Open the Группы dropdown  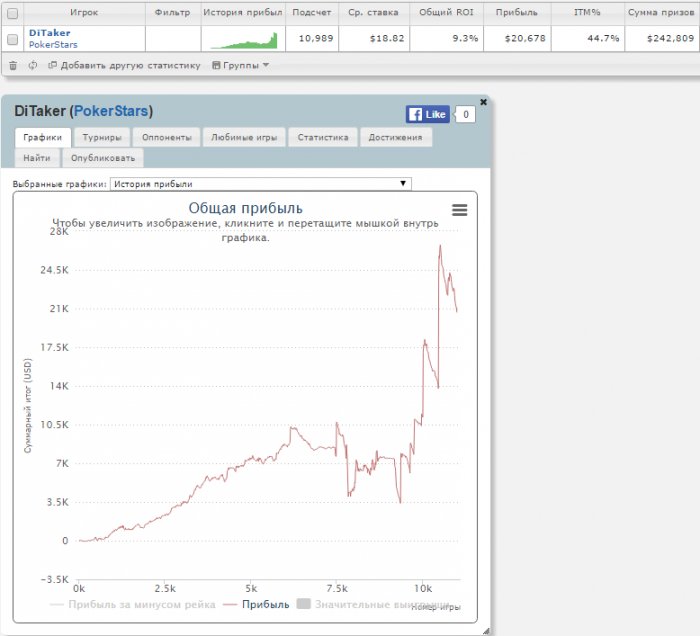coord(241,65)
